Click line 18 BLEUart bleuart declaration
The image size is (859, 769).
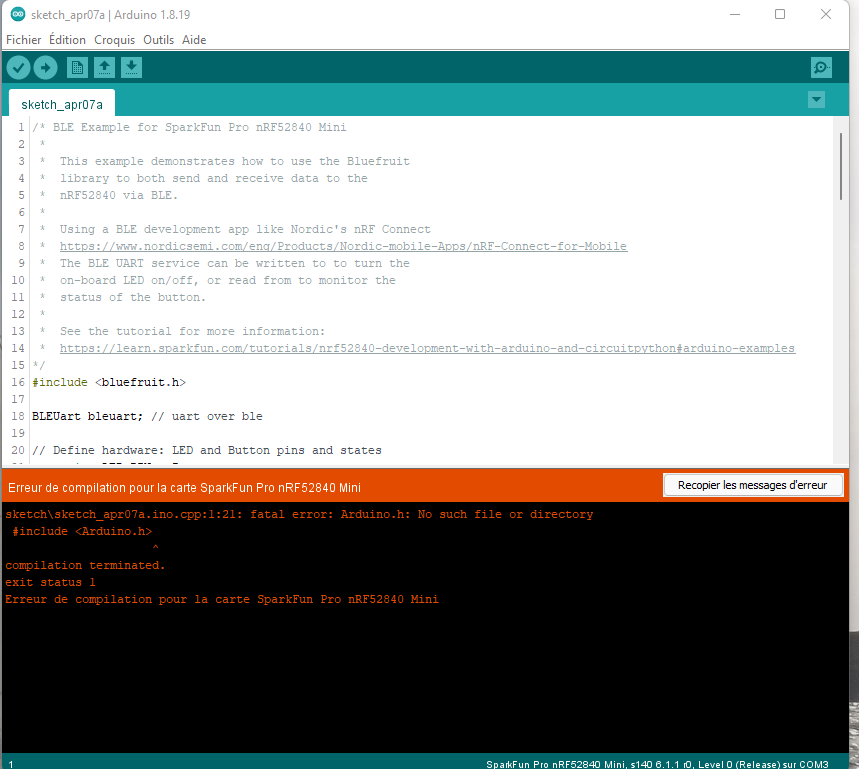tap(147, 416)
